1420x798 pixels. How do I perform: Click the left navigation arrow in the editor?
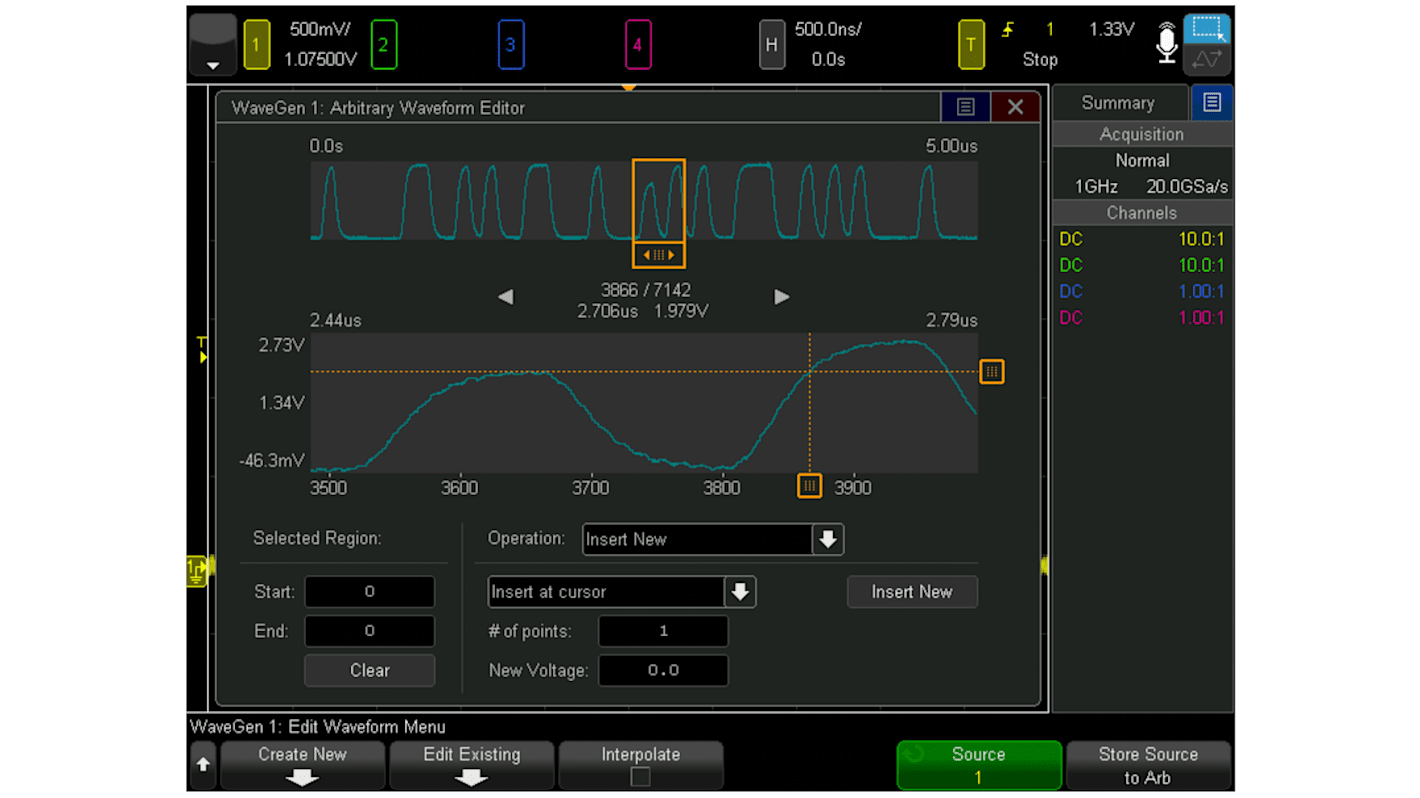click(x=505, y=296)
